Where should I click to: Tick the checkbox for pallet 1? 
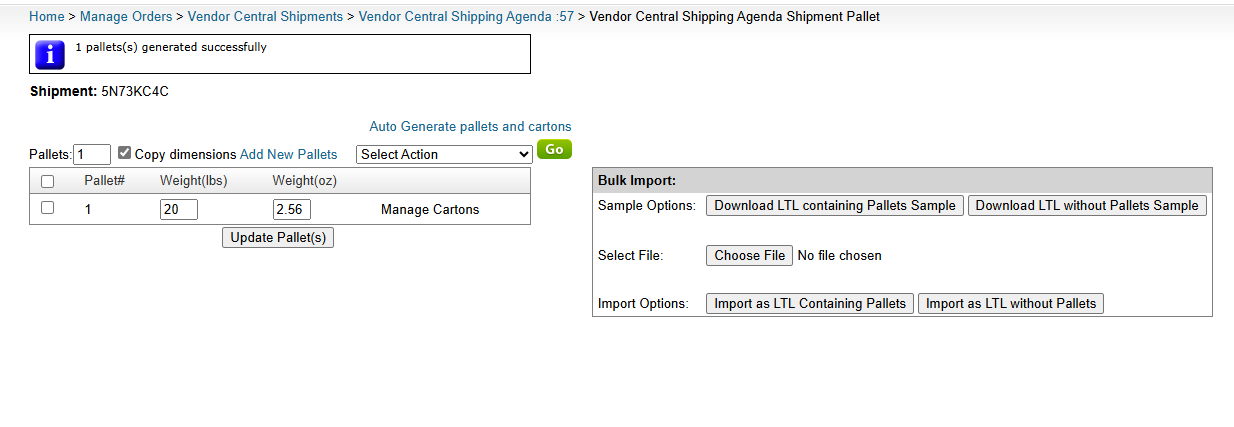pos(47,209)
